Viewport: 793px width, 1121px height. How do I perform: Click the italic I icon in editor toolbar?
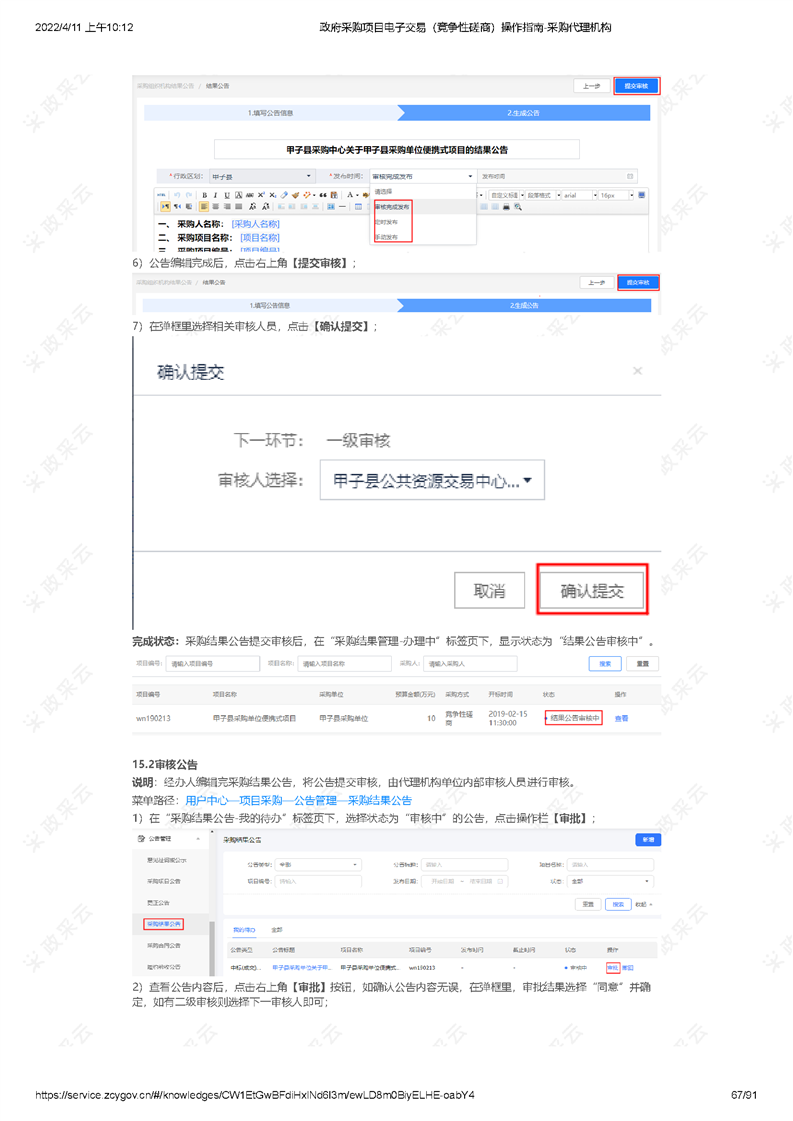tap(214, 195)
